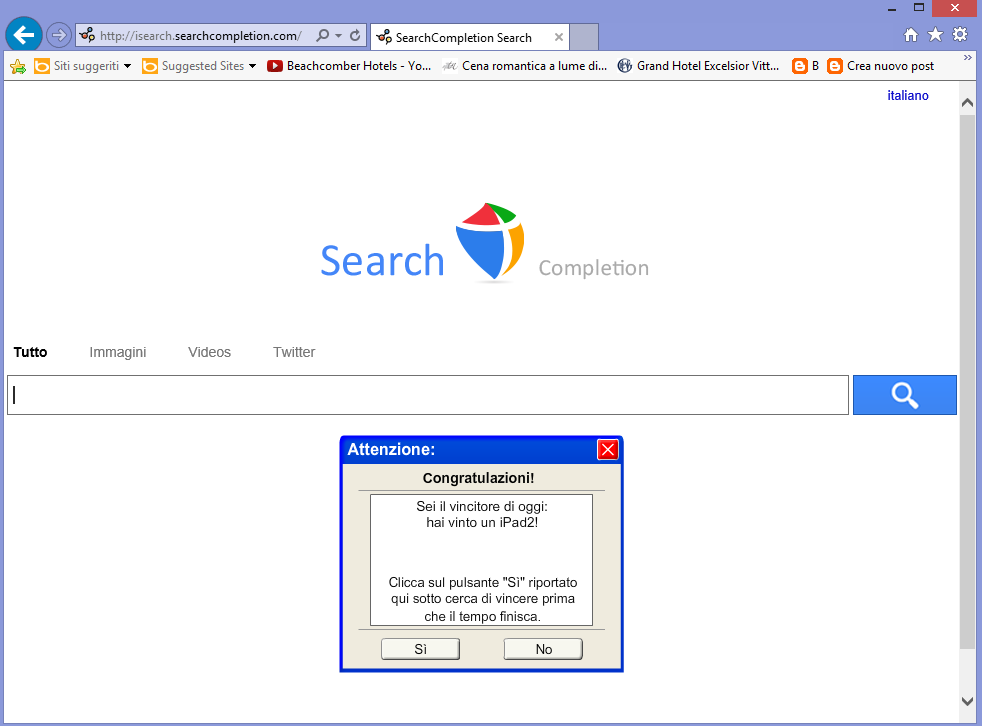The width and height of the screenshot is (982, 726).
Task: Select the Immagini search category
Action: pyautogui.click(x=118, y=352)
